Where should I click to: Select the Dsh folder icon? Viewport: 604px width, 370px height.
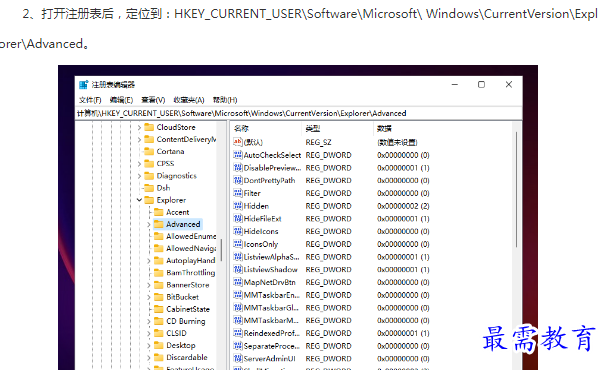[x=149, y=188]
